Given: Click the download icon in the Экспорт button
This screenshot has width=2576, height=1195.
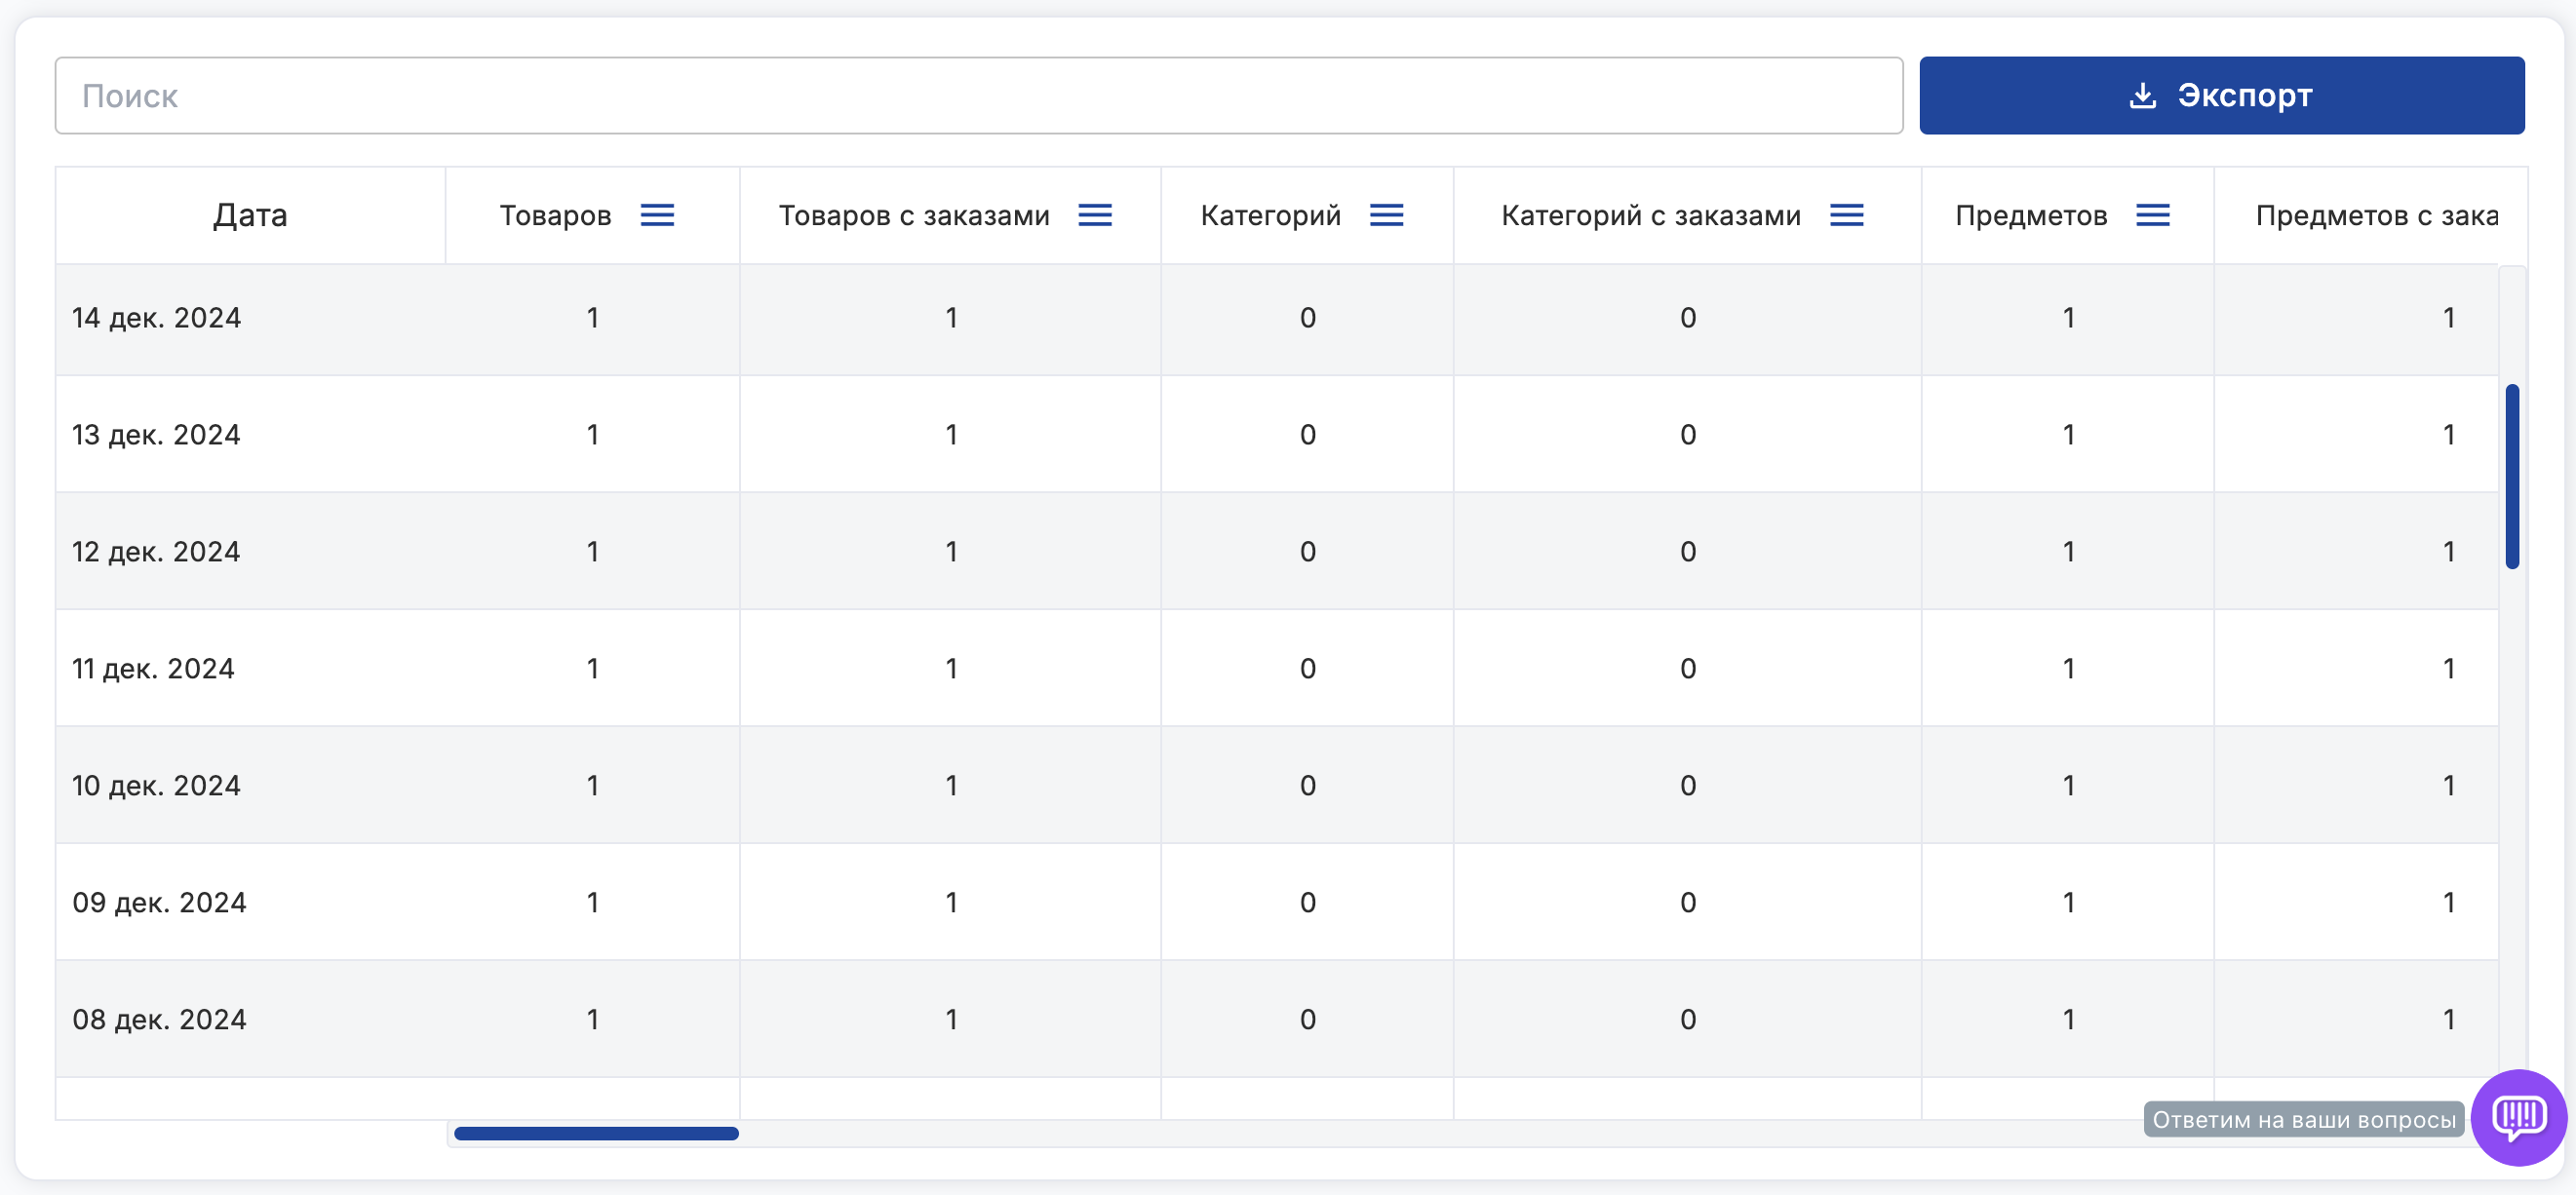Looking at the screenshot, I should tap(2142, 96).
